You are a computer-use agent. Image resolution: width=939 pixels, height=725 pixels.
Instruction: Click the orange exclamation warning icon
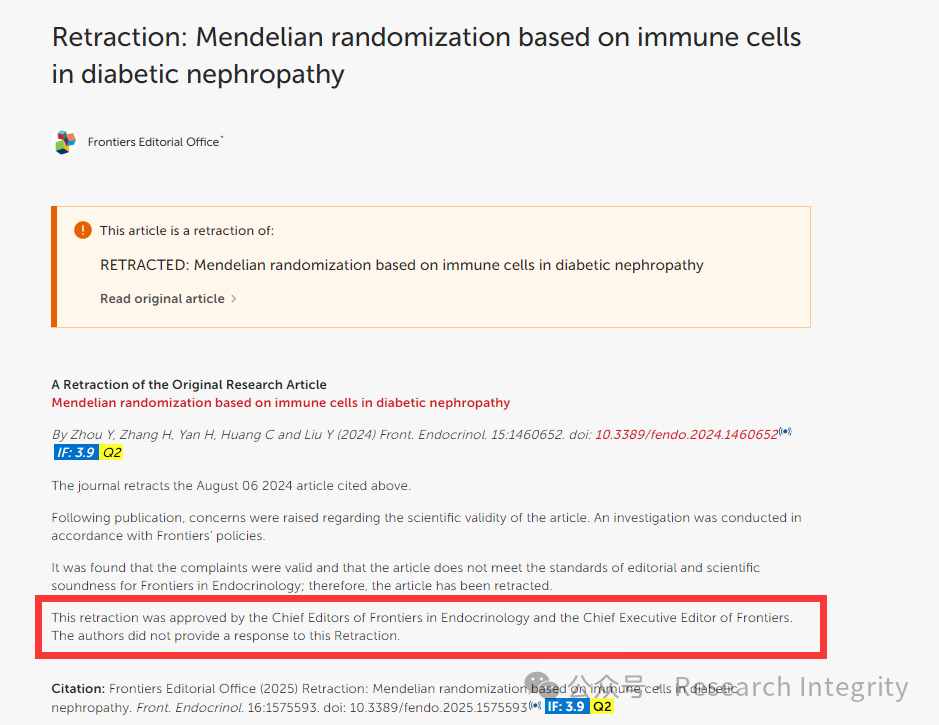[83, 230]
